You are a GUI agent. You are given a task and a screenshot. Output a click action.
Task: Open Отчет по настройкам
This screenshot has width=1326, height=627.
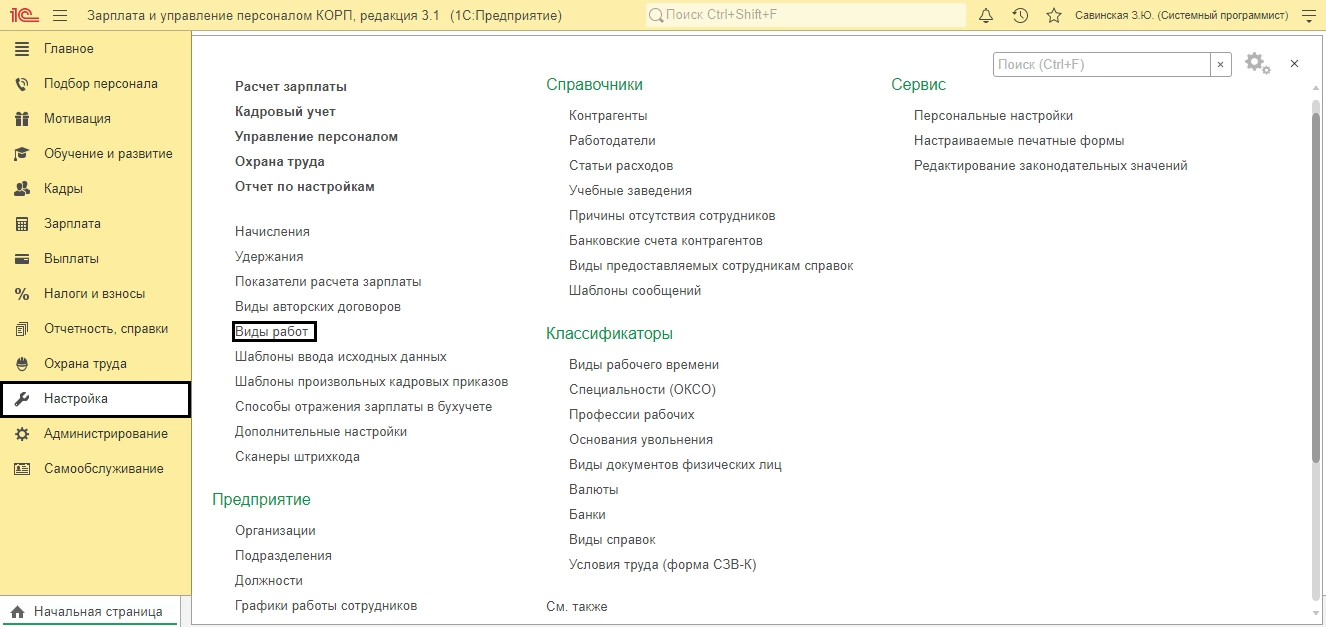tap(305, 187)
